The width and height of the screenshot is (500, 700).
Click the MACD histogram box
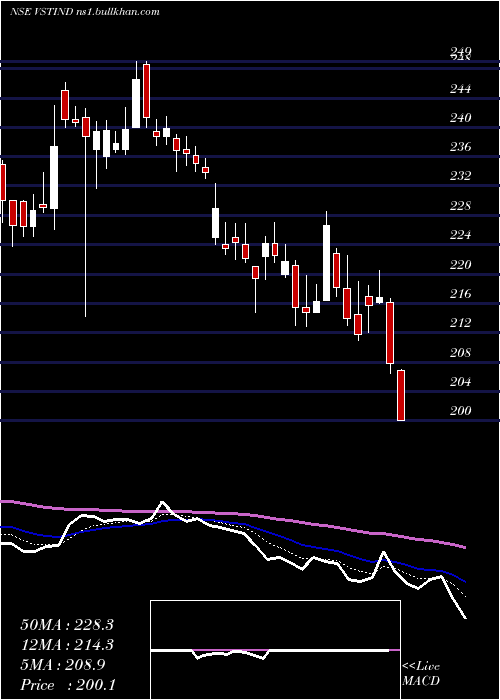(275, 650)
